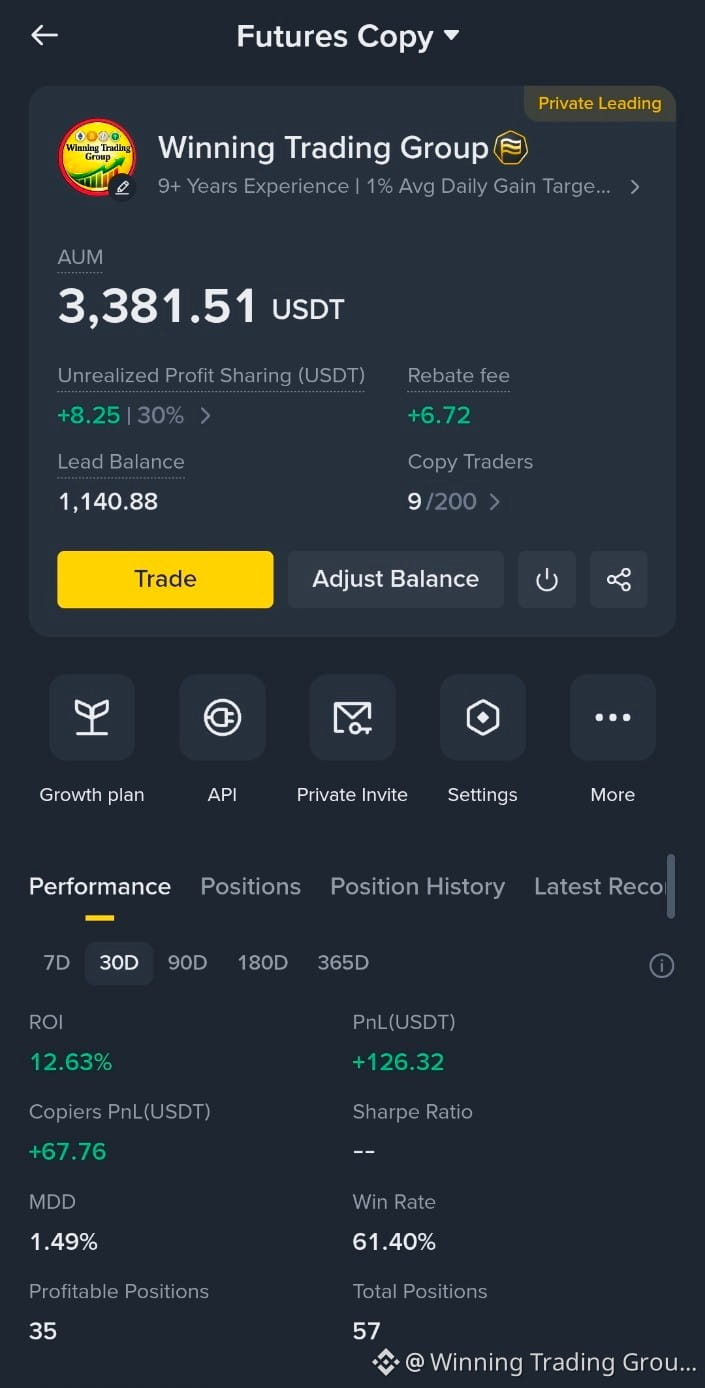Expand the Copy Traders 9/200 list
Screen dimensions: 705x1388
[x=455, y=501]
